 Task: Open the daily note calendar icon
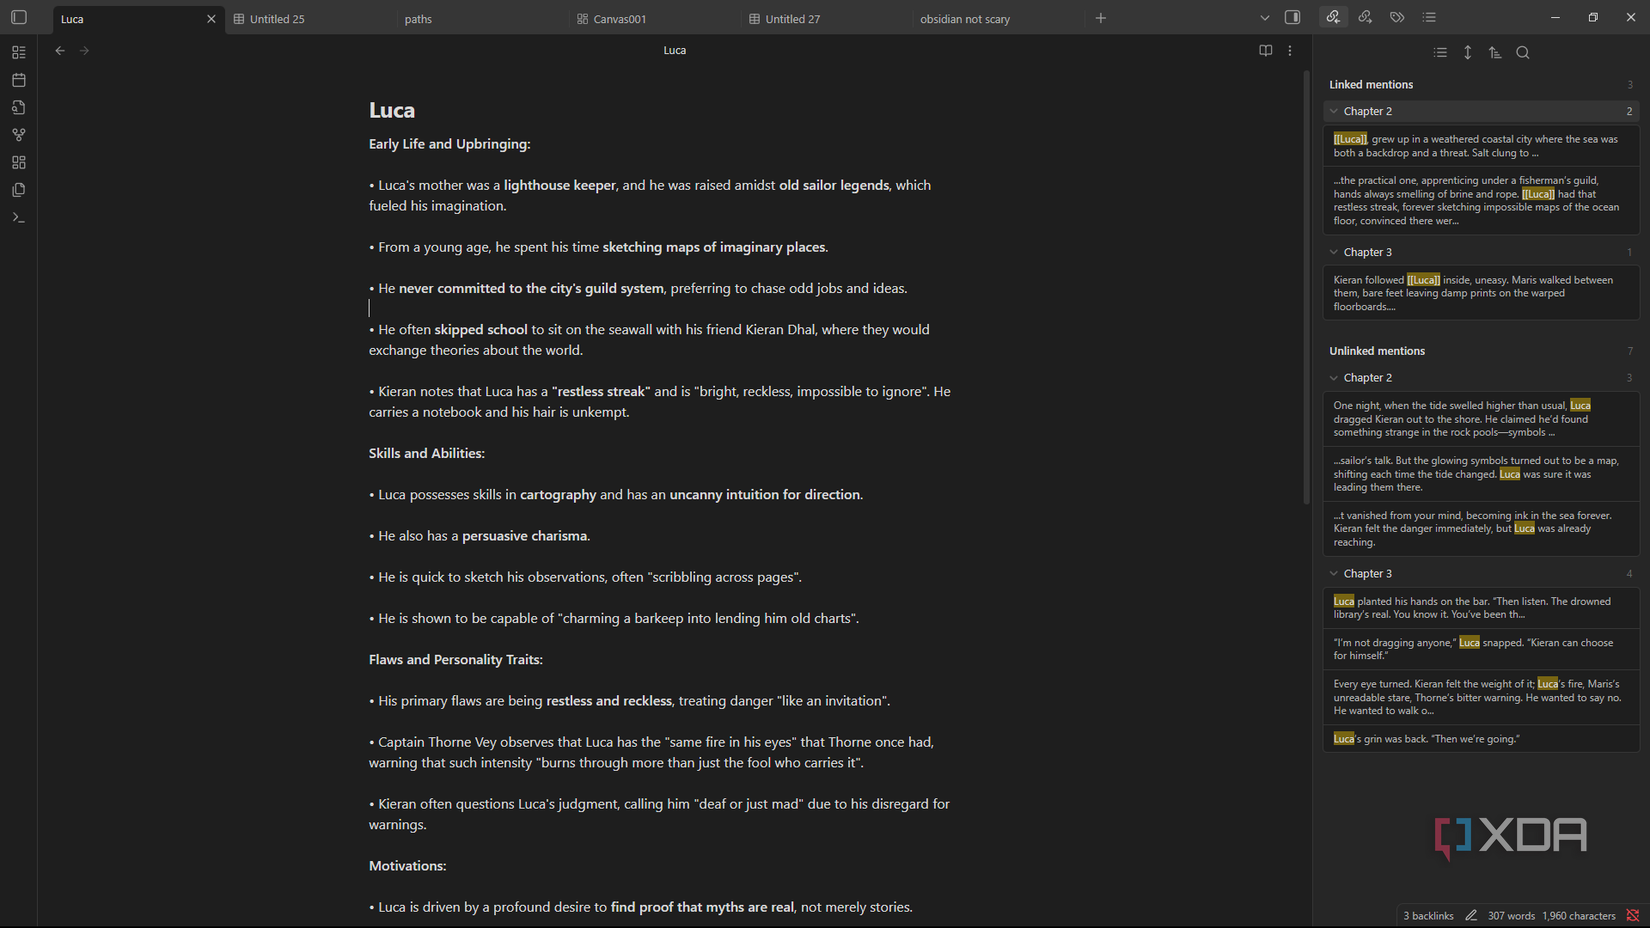coord(19,80)
